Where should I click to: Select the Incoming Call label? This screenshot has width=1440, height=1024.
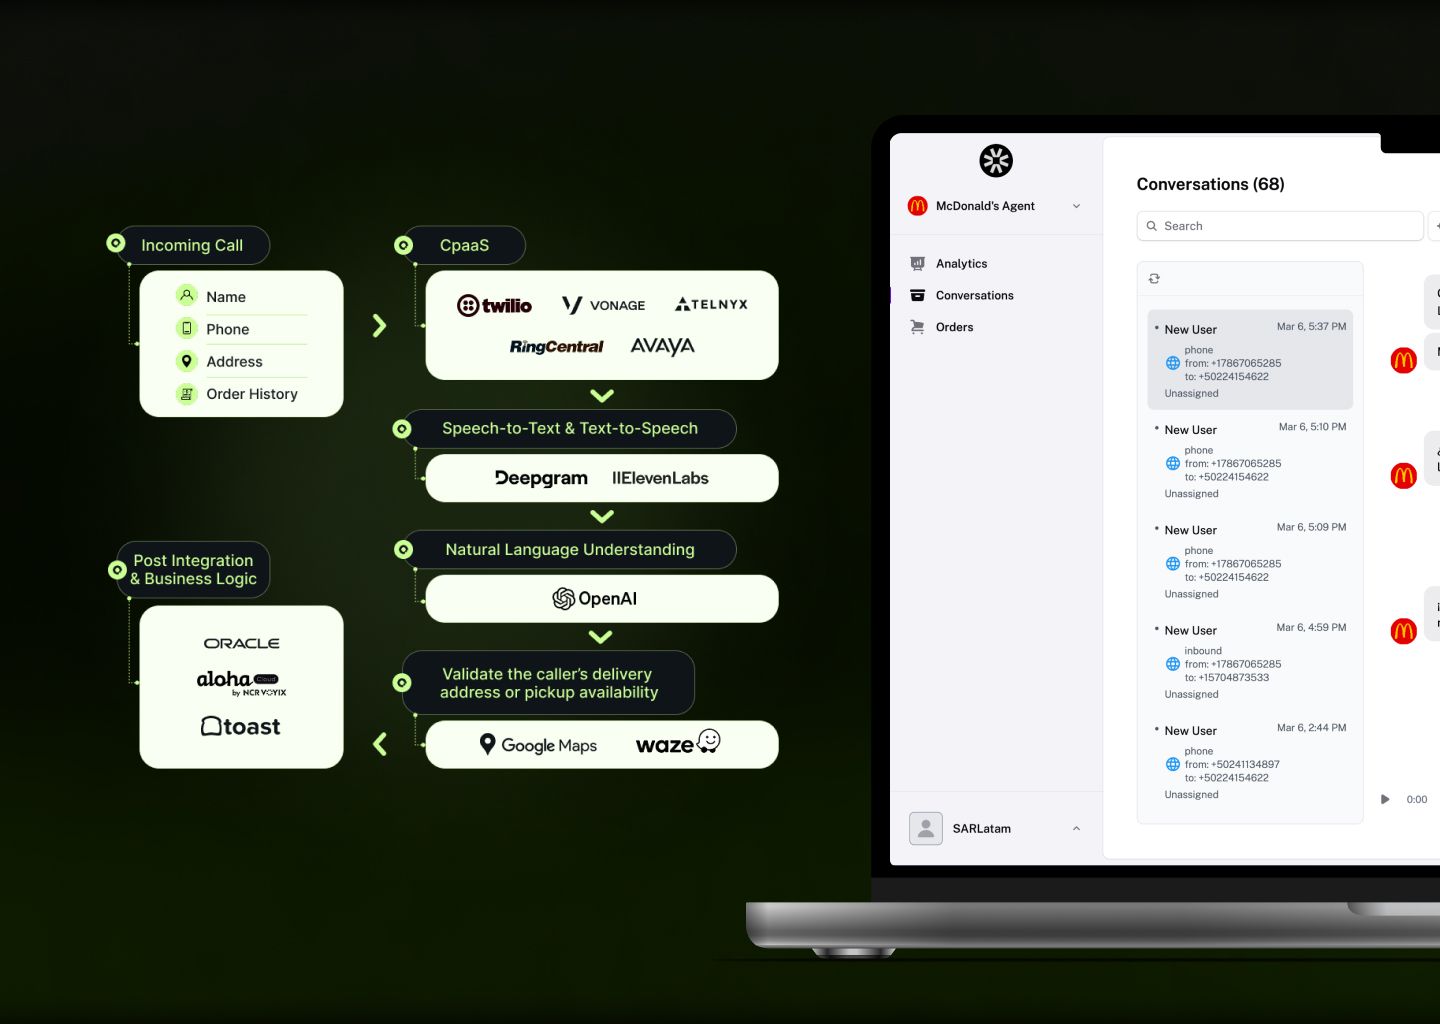pyautogui.click(x=192, y=245)
